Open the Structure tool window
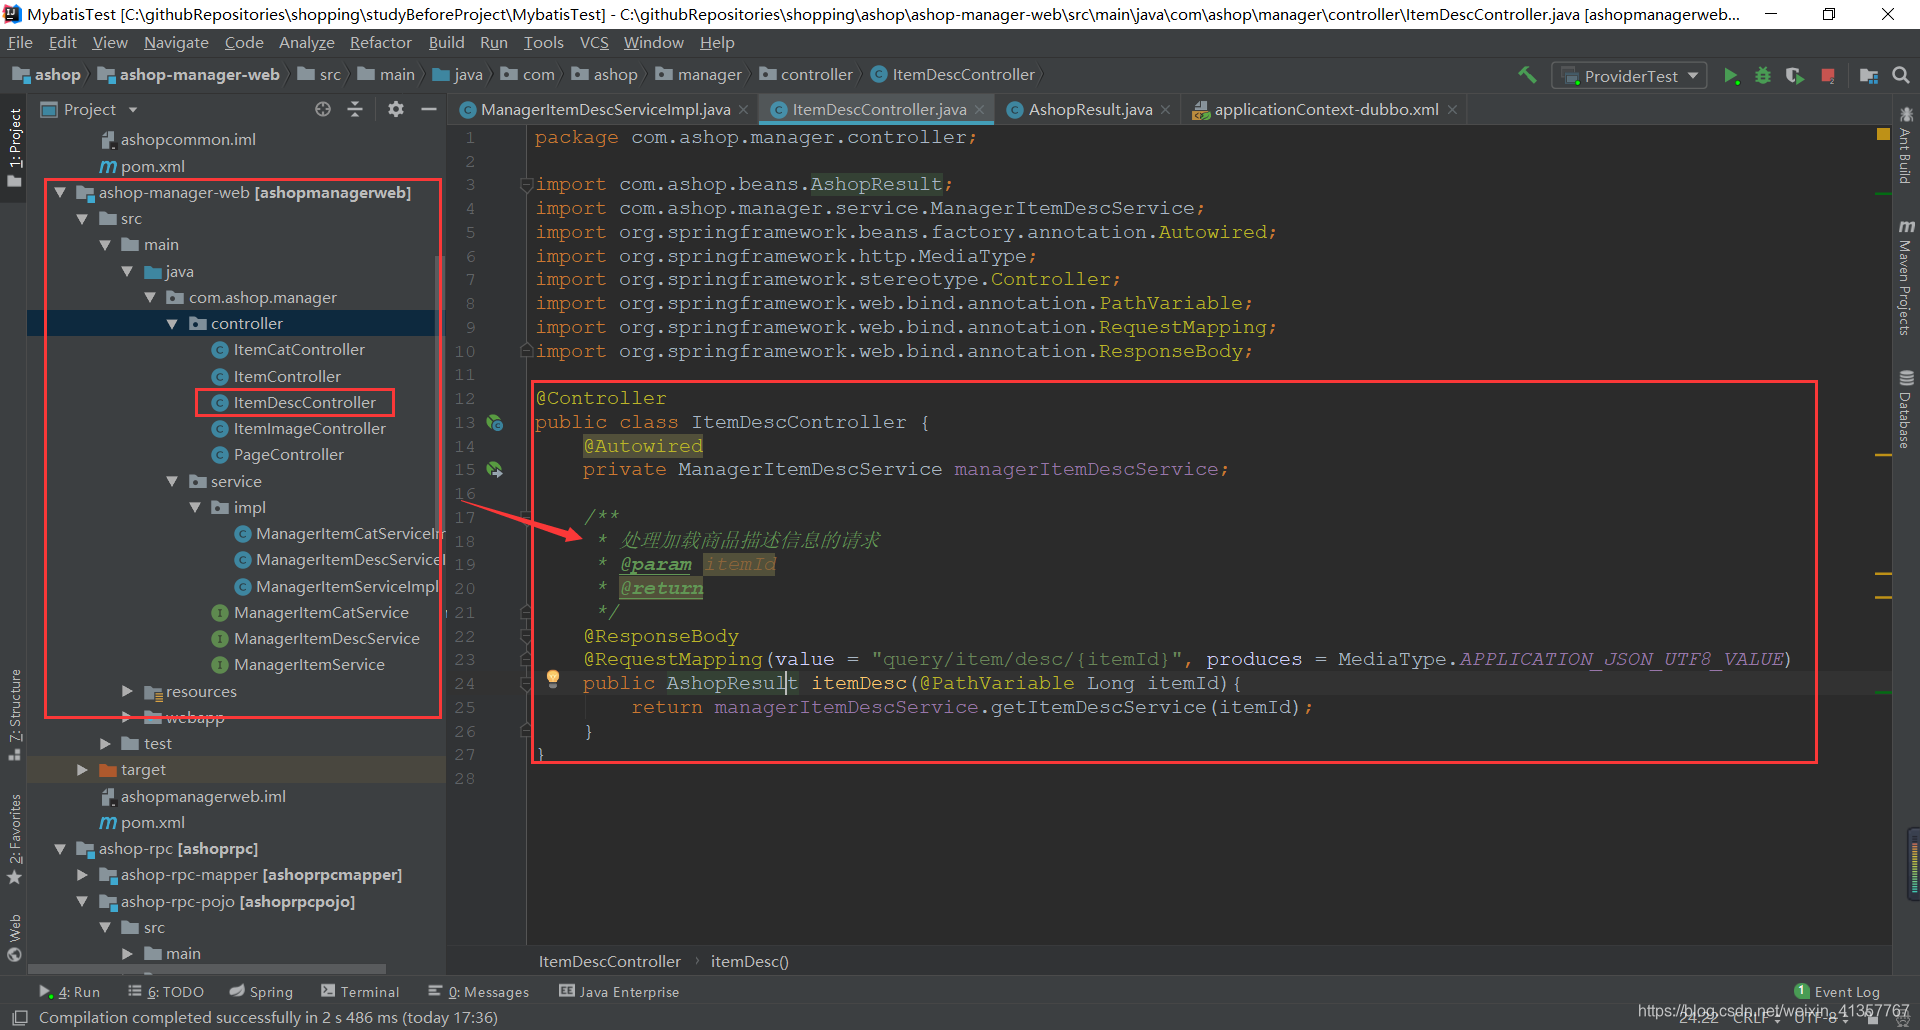 [x=15, y=715]
